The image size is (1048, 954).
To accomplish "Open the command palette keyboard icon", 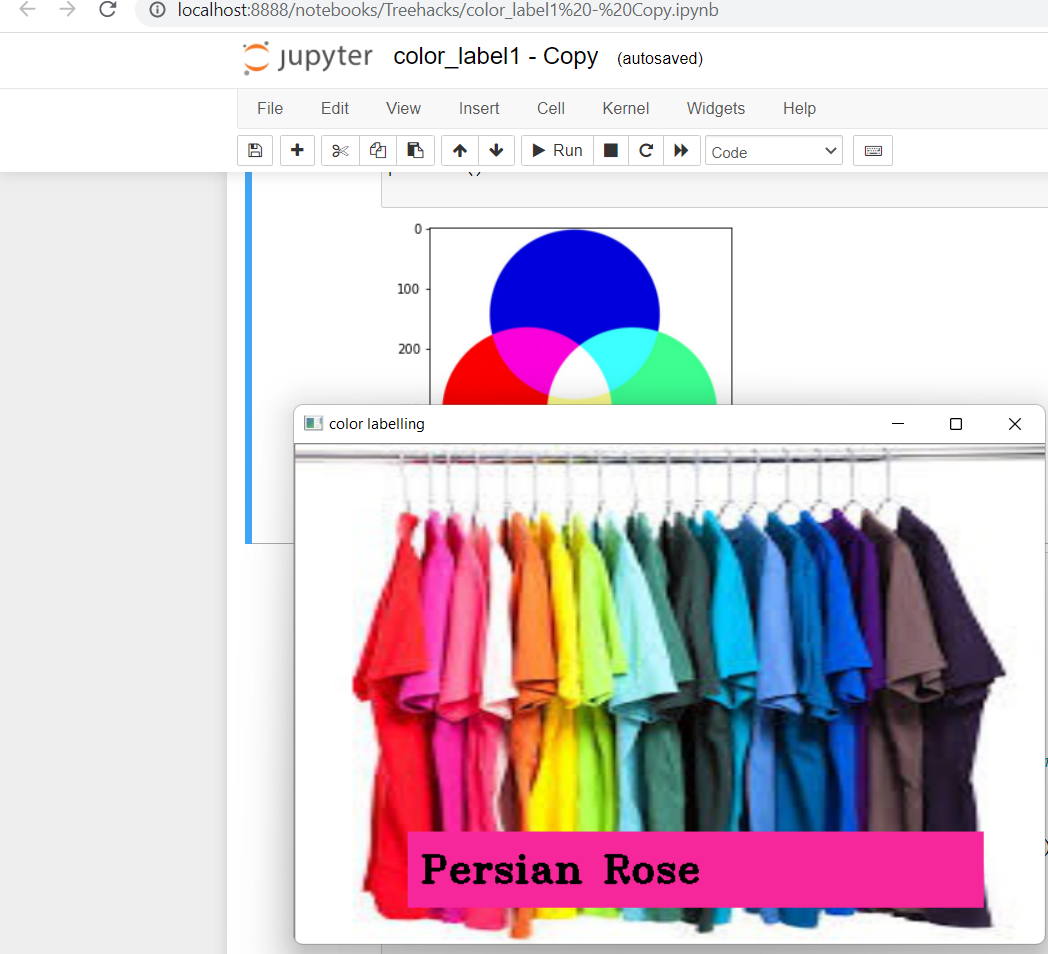I will [873, 150].
